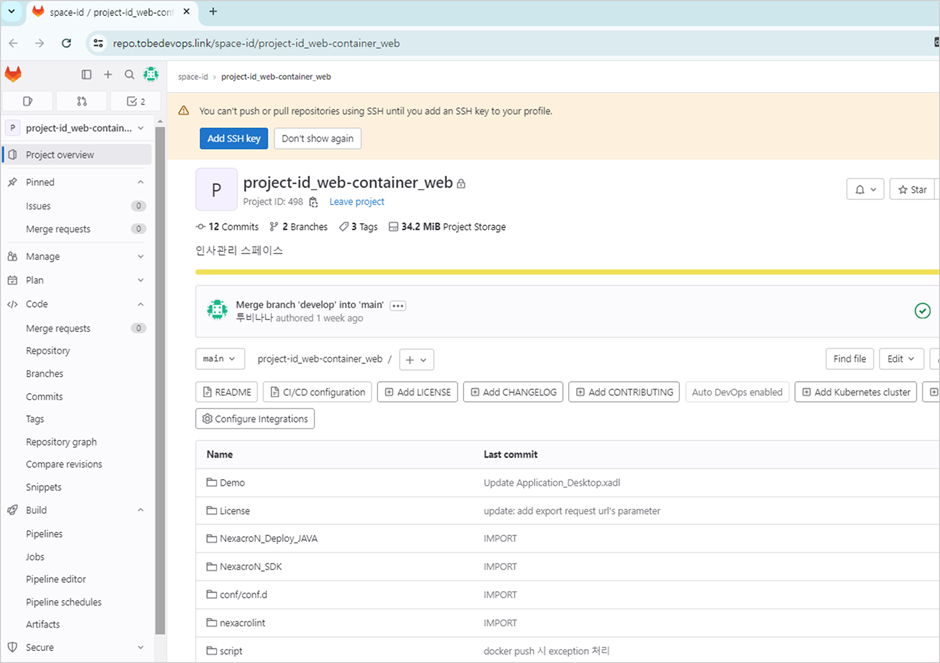Click your green avatar icon
This screenshot has width=940, height=663.
tap(151, 74)
